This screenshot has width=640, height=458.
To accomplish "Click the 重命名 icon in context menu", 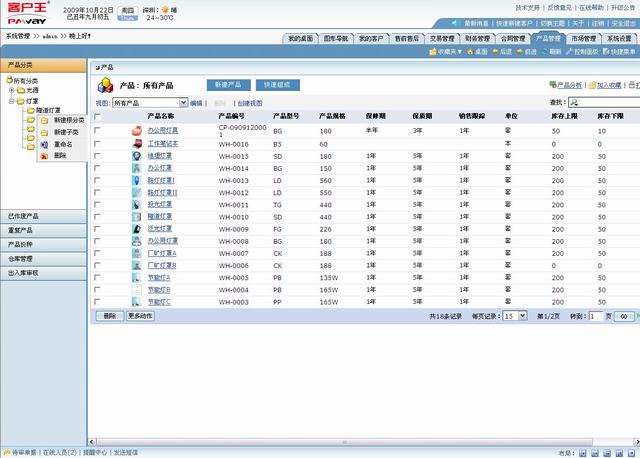I will coord(44,143).
